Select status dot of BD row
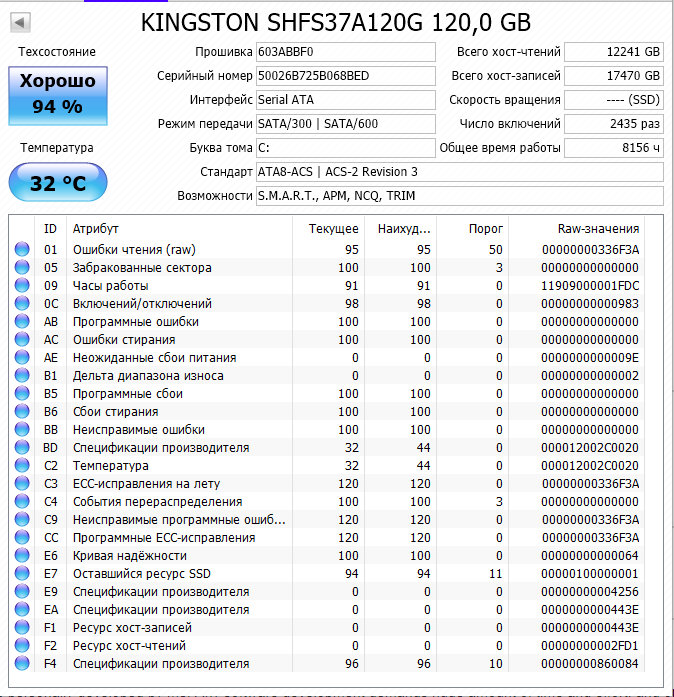This screenshot has width=674, height=697. click(22, 447)
